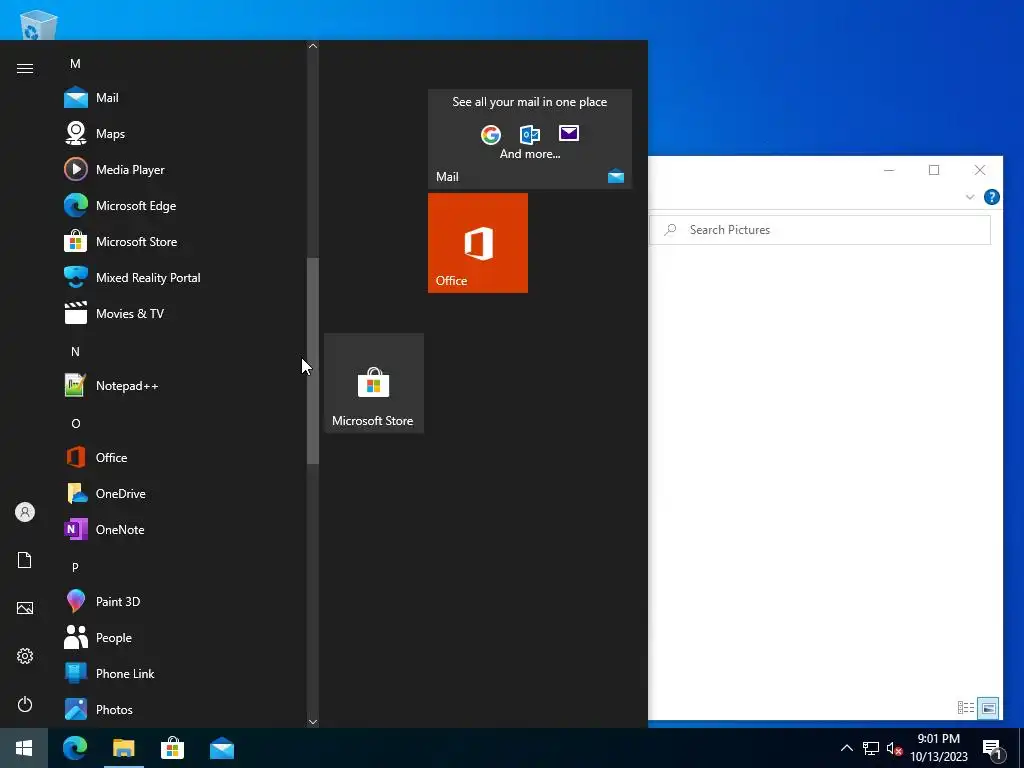Open Microsoft Store in the app list
Screen dimensions: 1024x768
[182, 242]
